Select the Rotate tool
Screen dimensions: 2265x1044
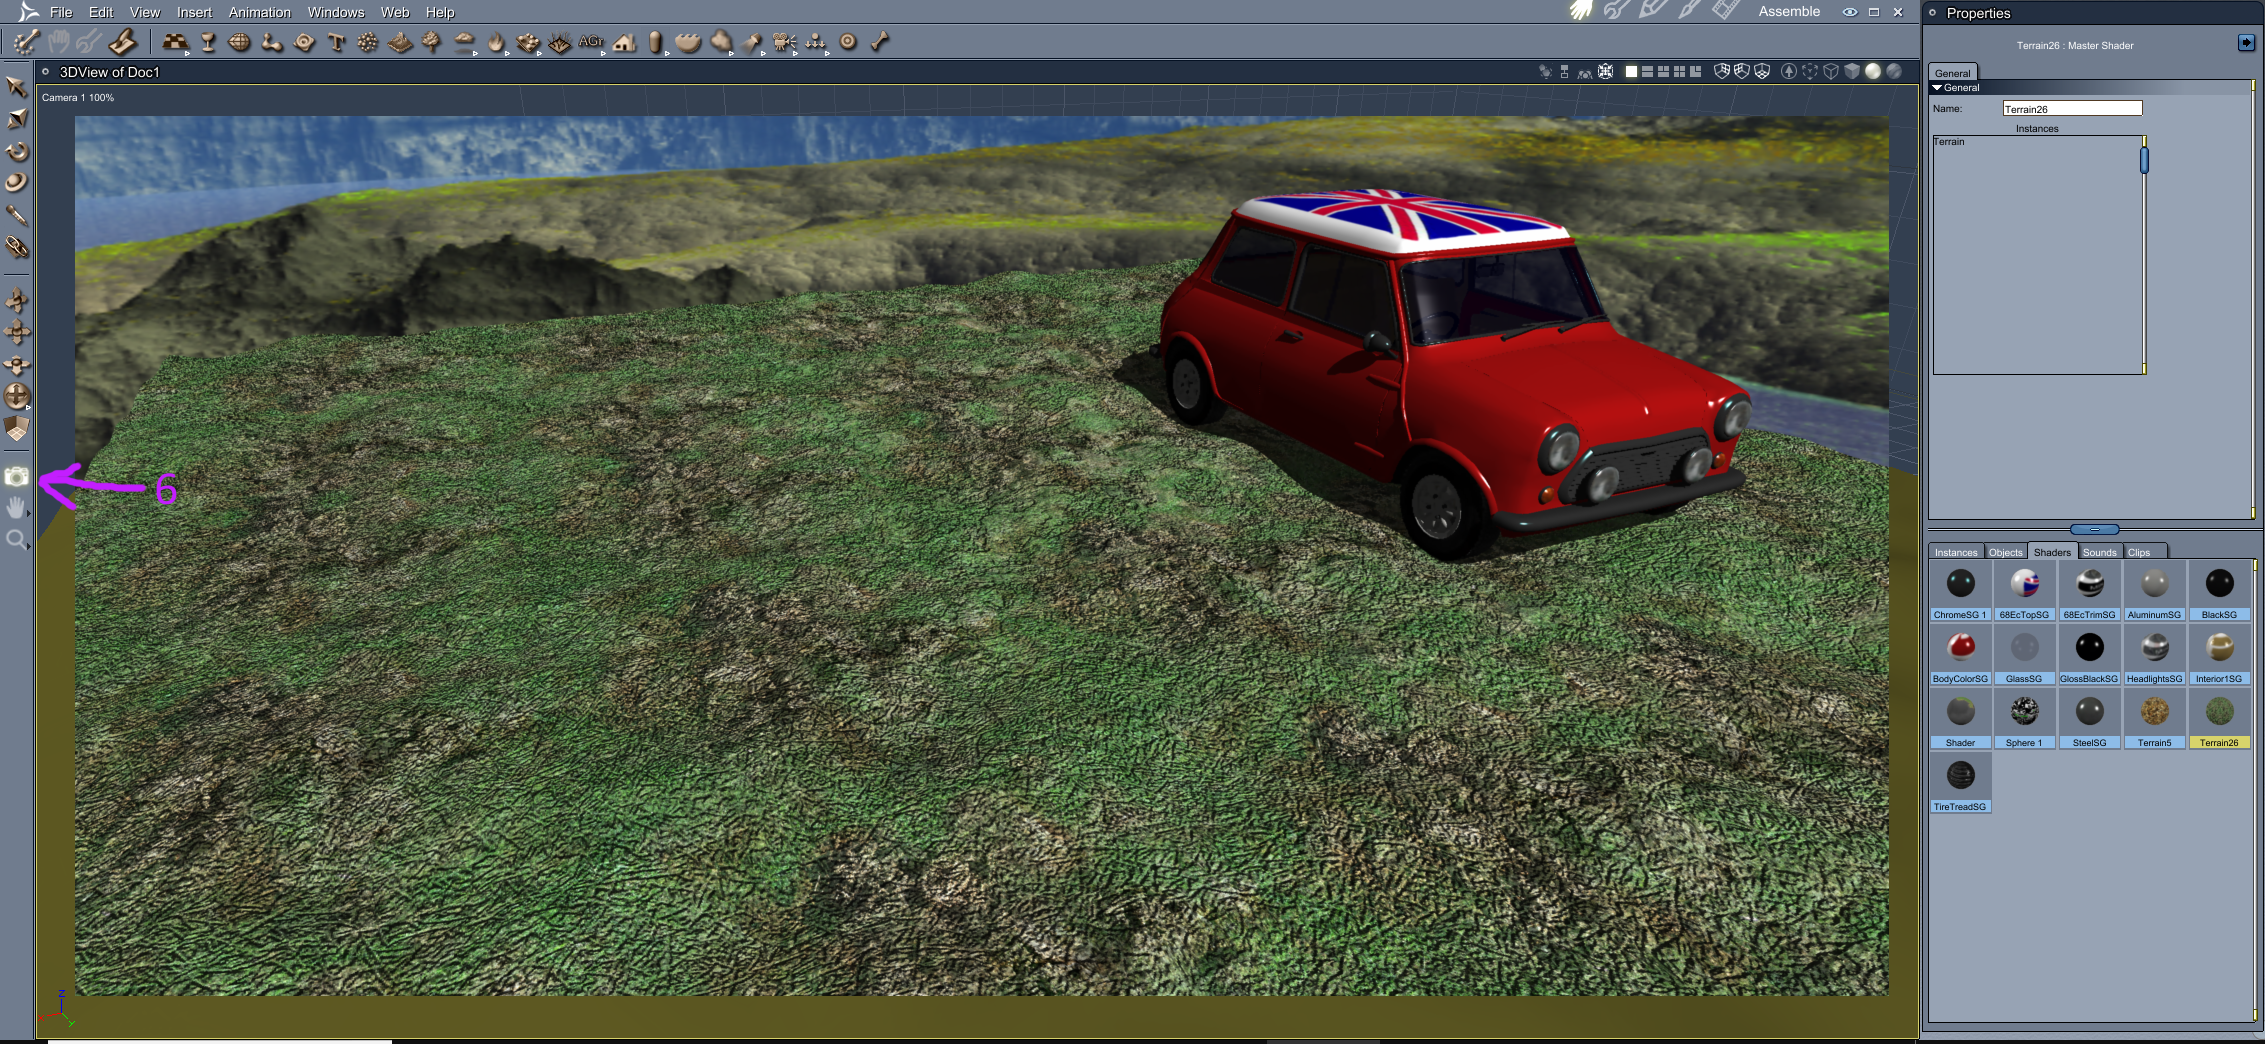click(x=16, y=151)
